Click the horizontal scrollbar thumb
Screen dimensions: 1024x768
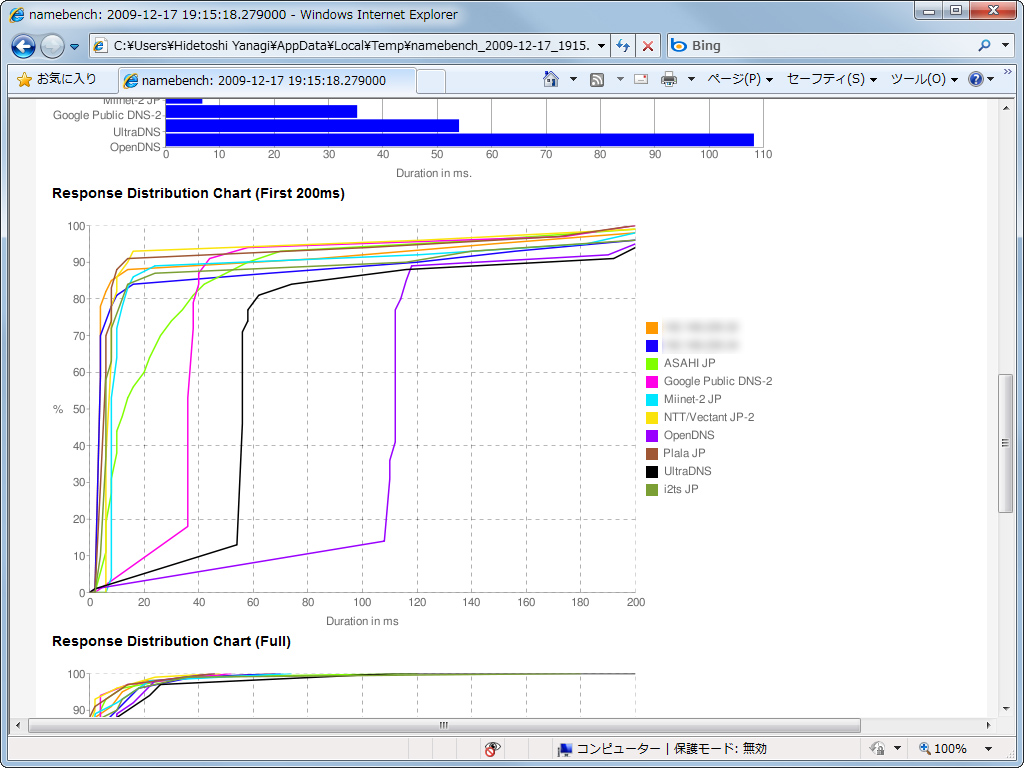(444, 725)
